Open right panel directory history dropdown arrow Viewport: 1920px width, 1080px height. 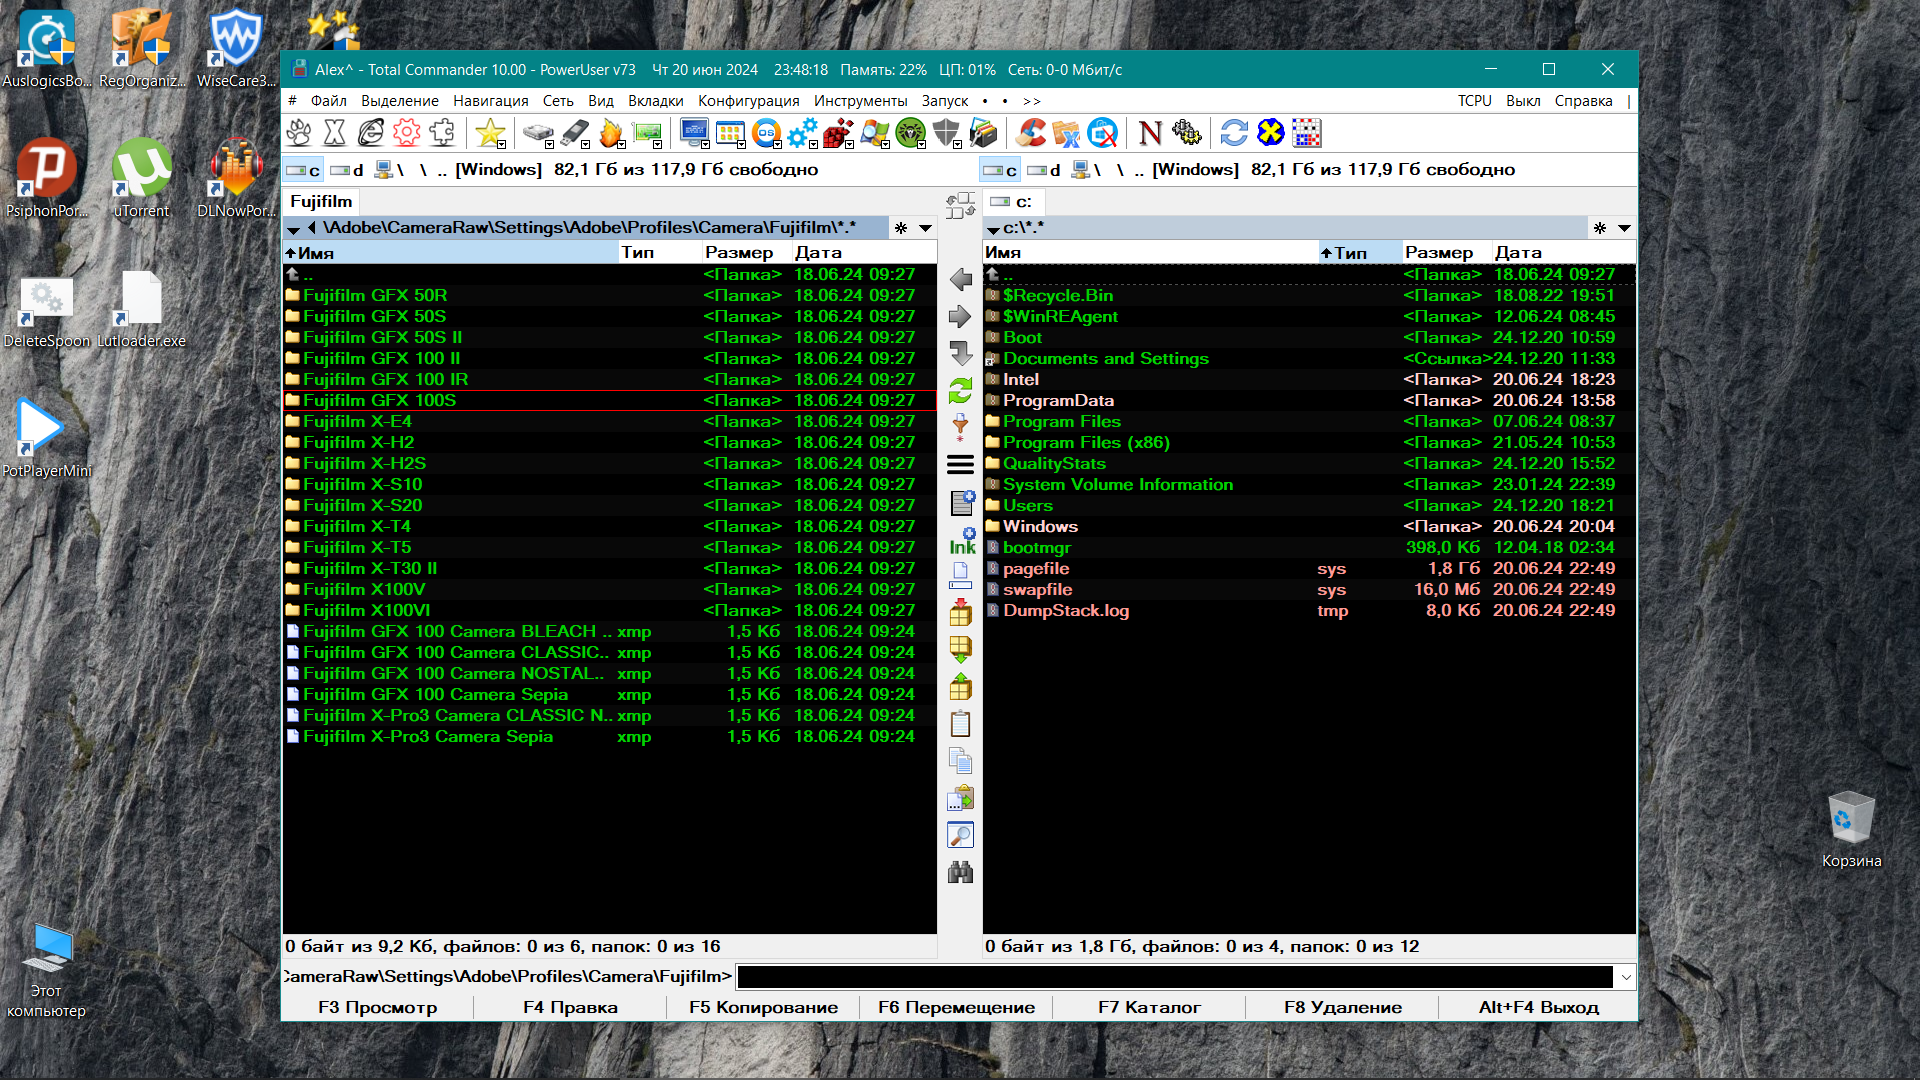pyautogui.click(x=1625, y=228)
